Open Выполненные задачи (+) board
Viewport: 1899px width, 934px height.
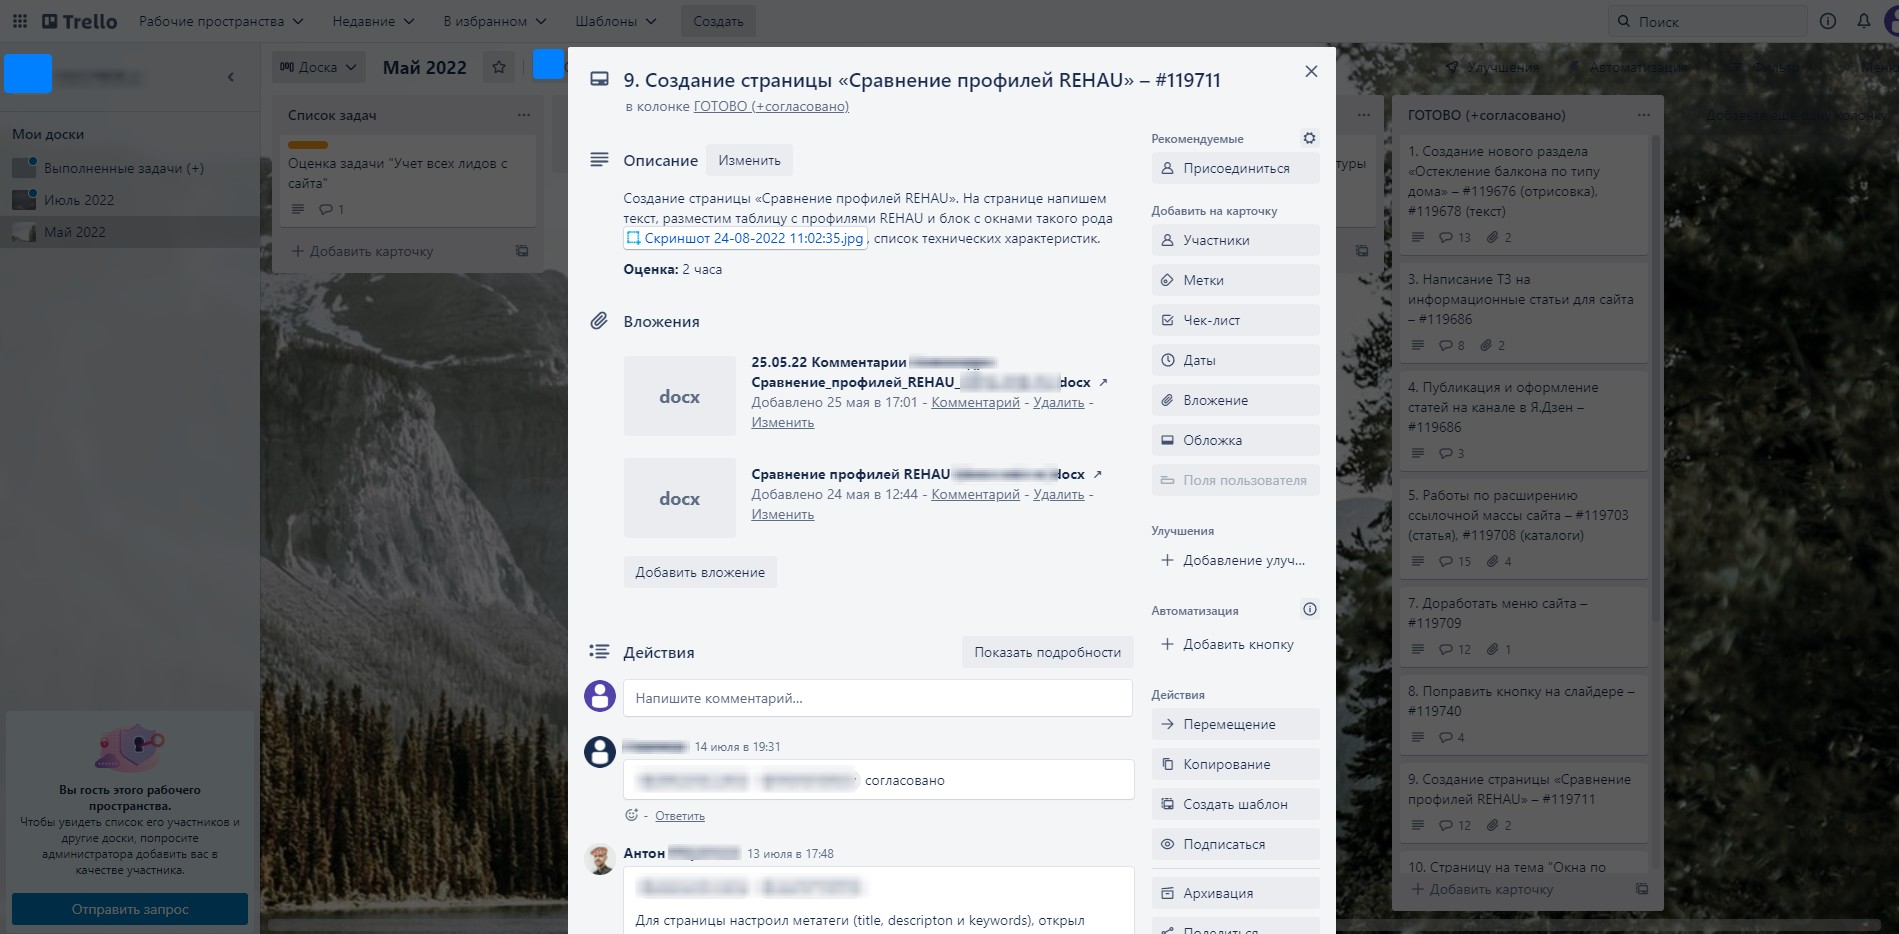point(124,168)
